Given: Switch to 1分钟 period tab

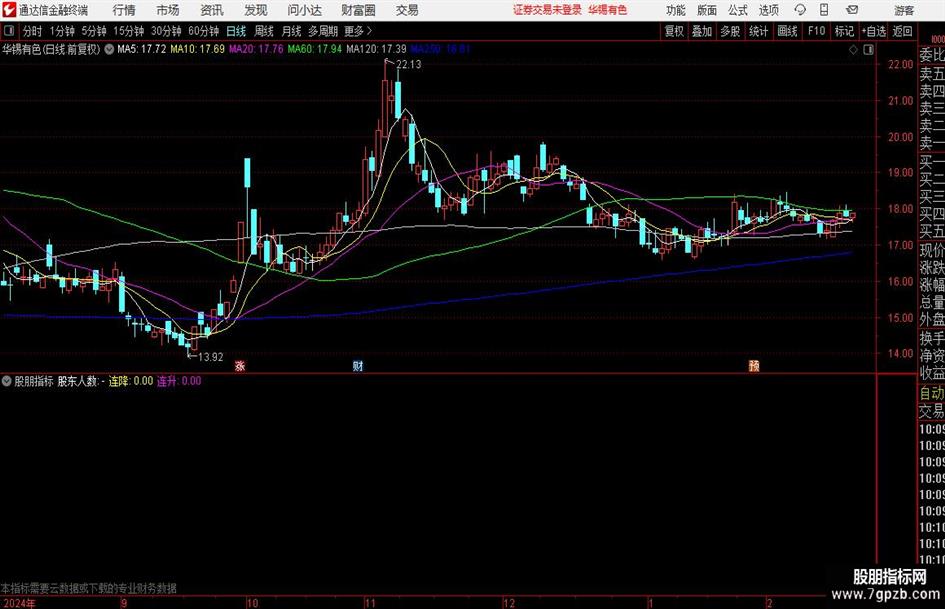Looking at the screenshot, I should click(61, 31).
